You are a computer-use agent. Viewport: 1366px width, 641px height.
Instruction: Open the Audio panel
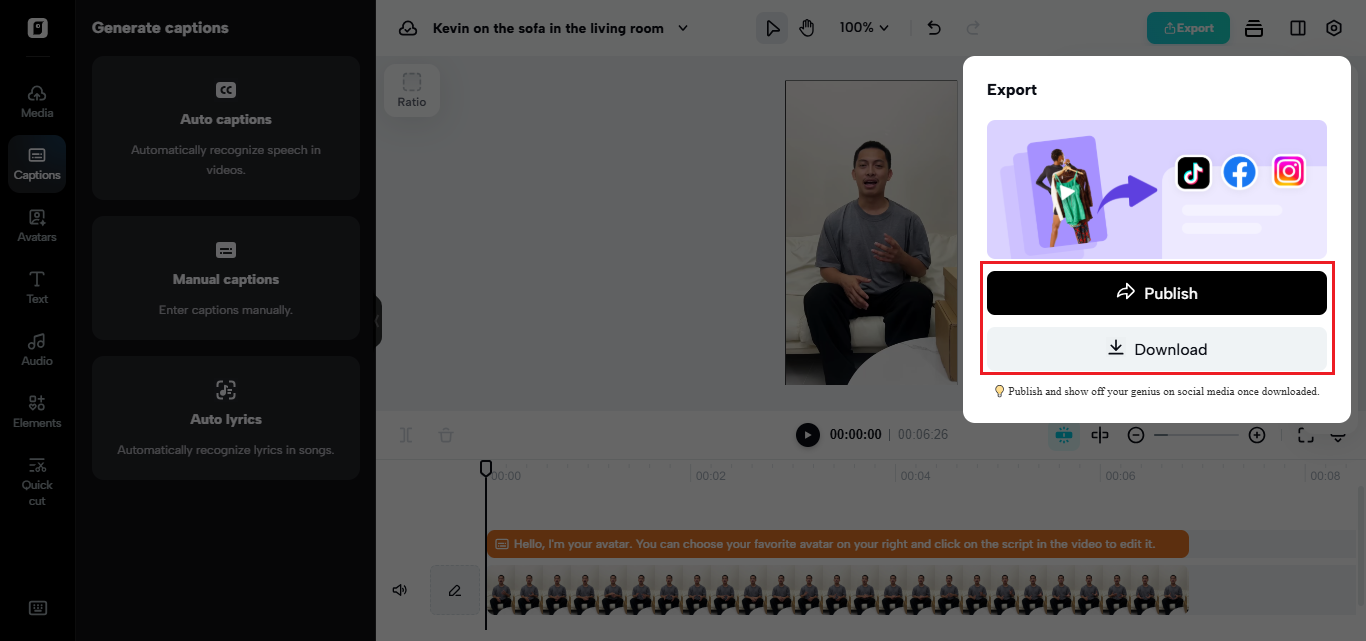tap(37, 349)
